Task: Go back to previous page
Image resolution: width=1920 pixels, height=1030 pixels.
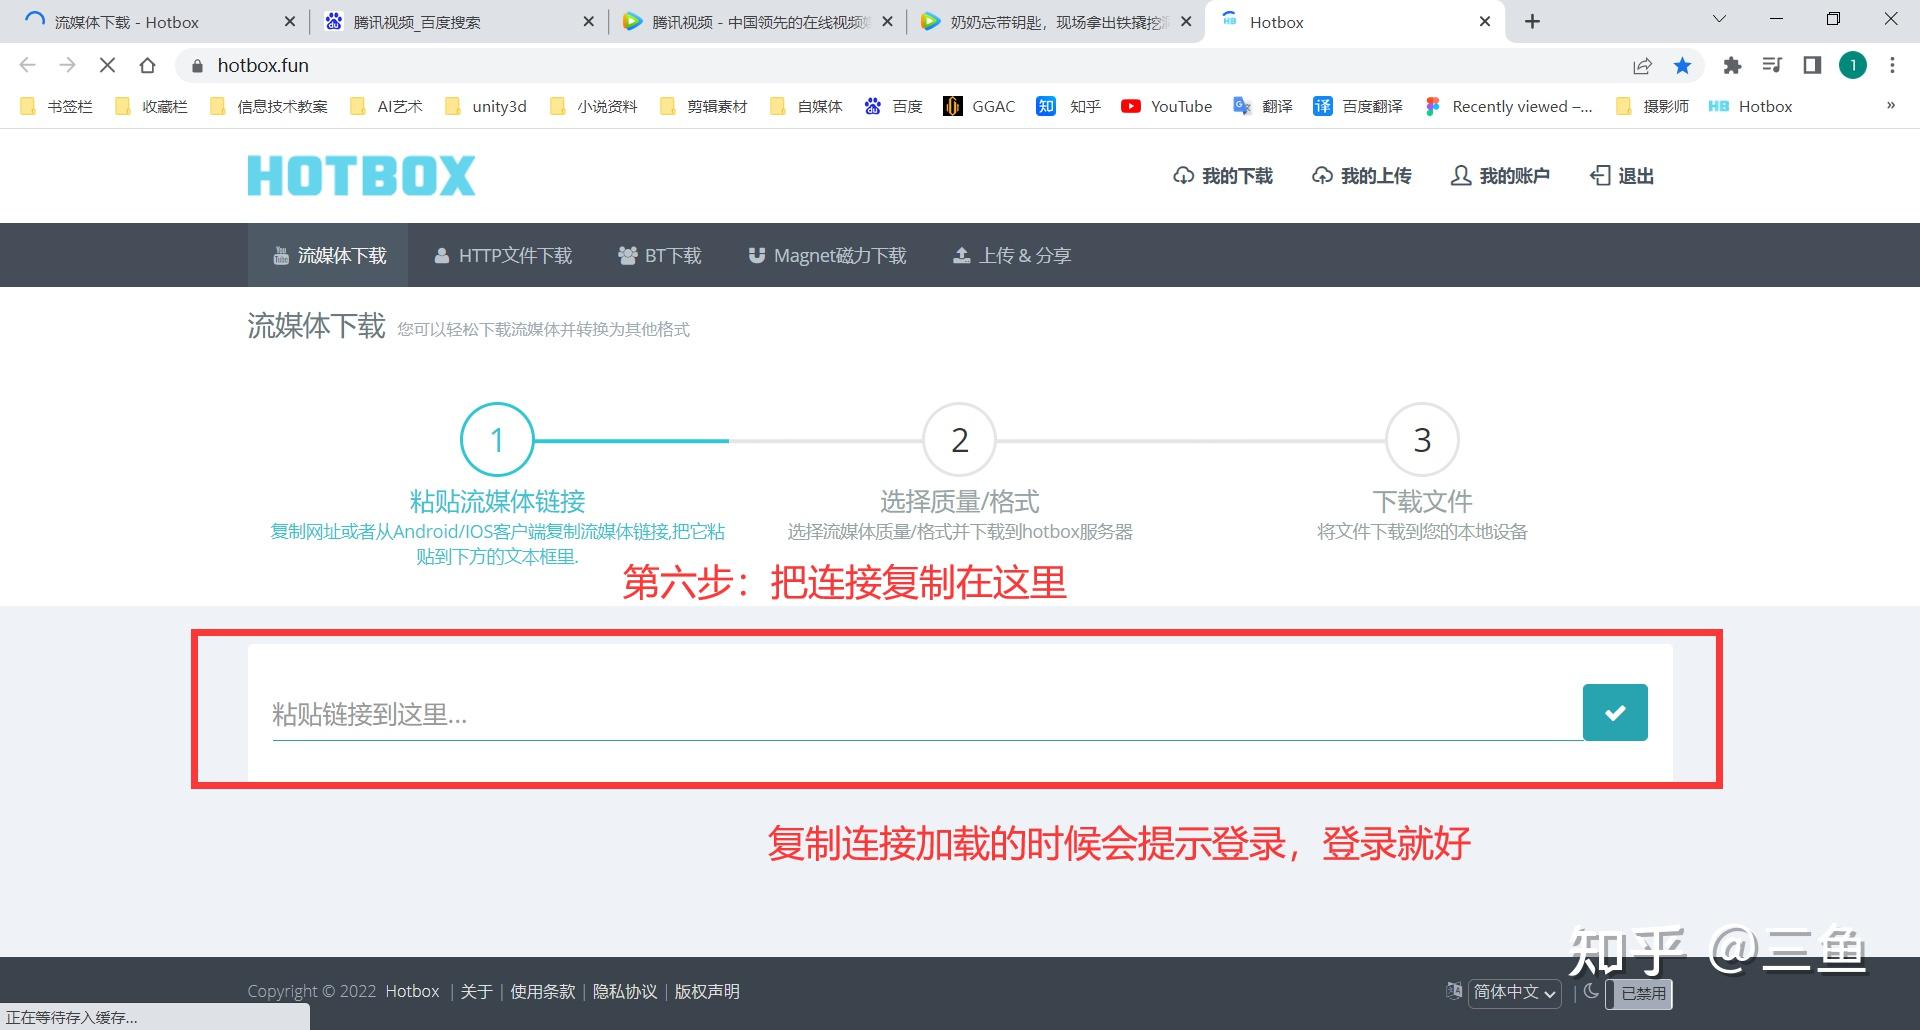Action: pyautogui.click(x=28, y=65)
